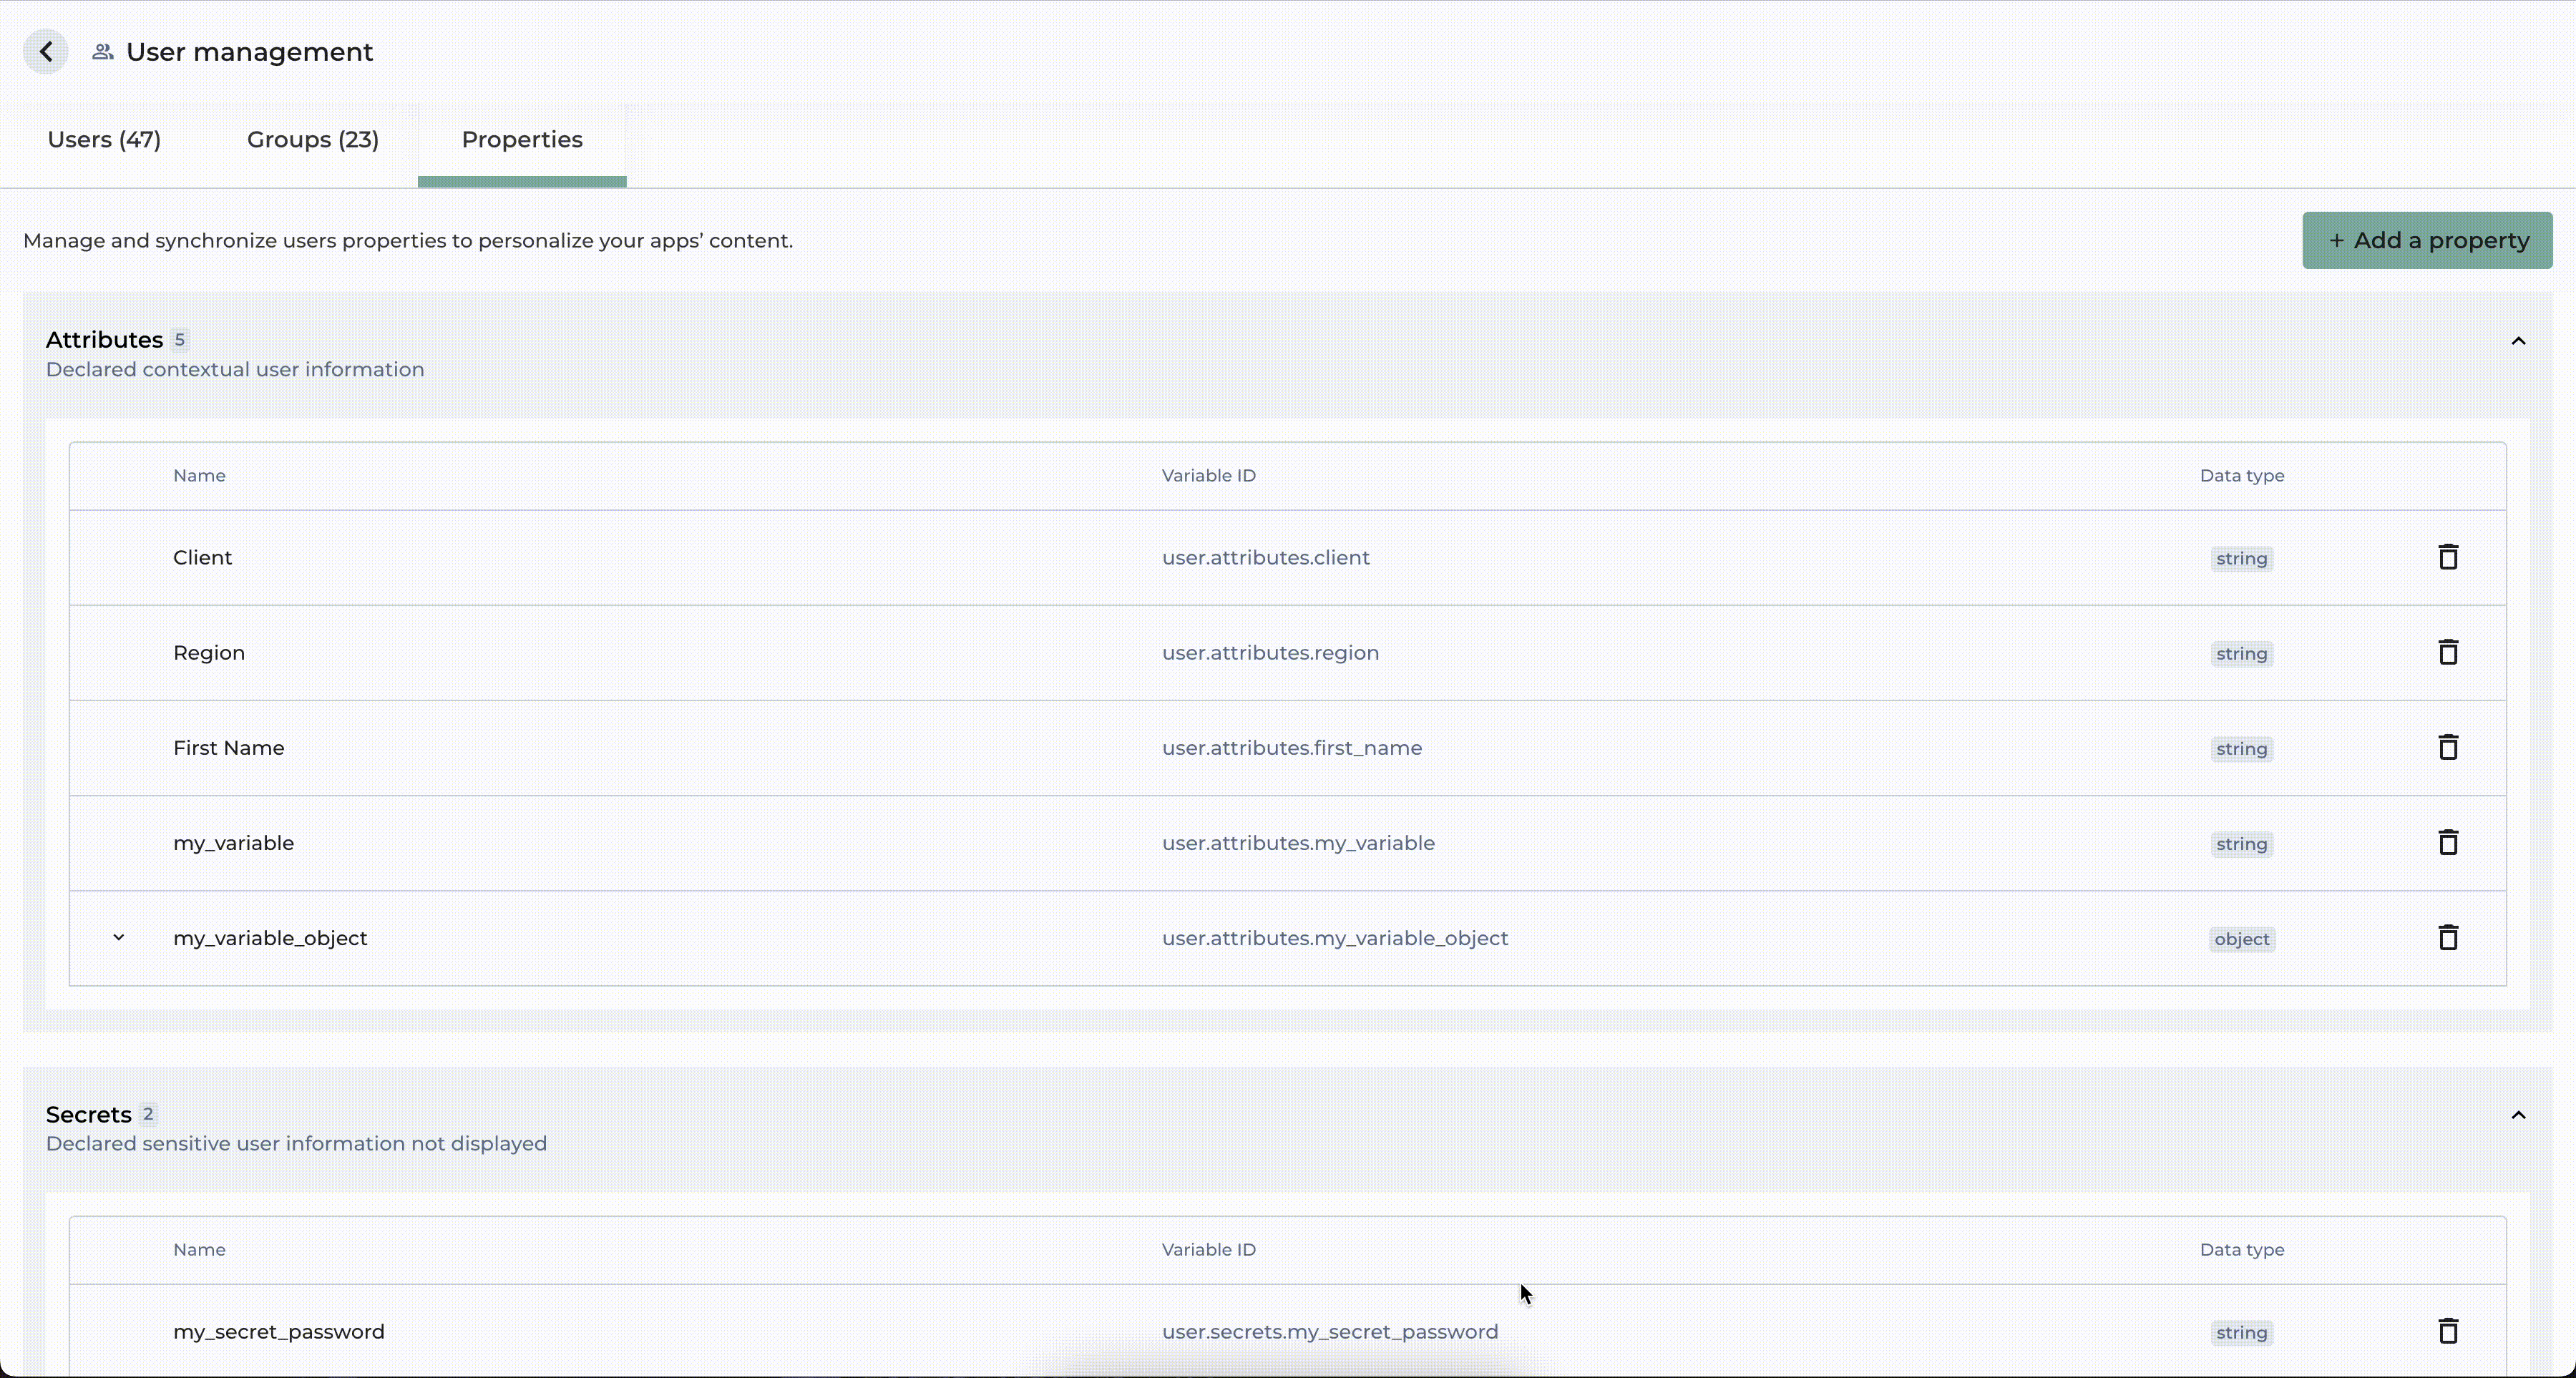
Task: Expand the my_variable_object row
Action: (119, 938)
